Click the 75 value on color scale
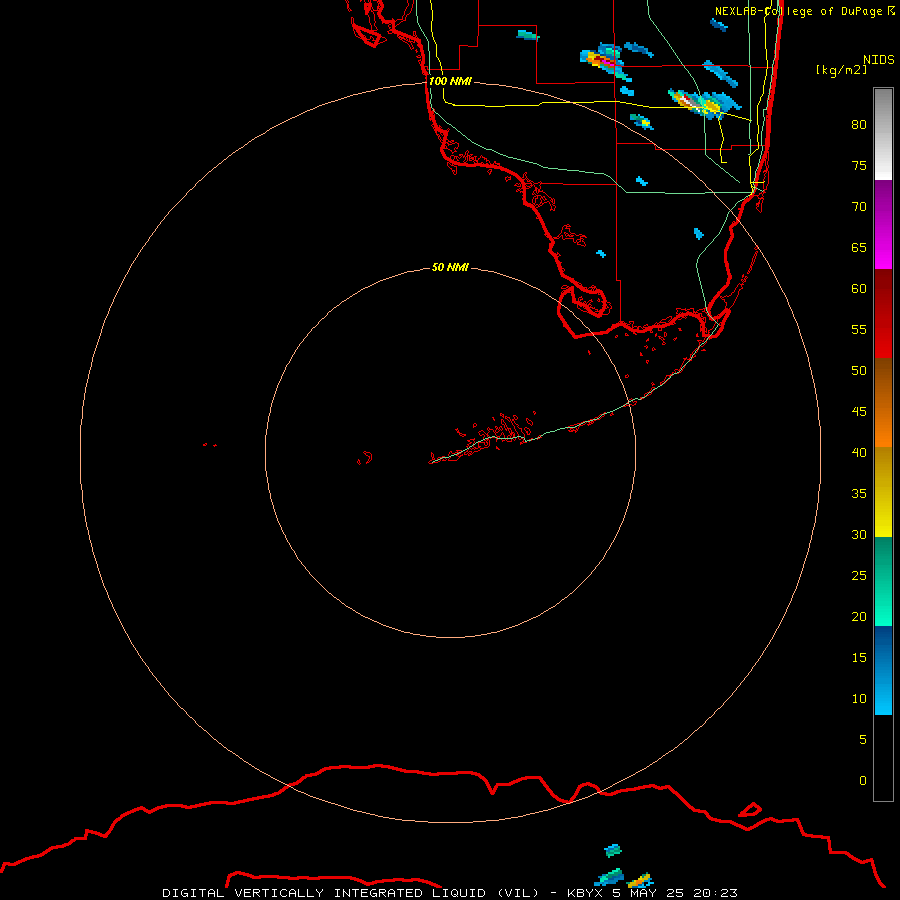Image resolution: width=900 pixels, height=900 pixels. tap(859, 165)
